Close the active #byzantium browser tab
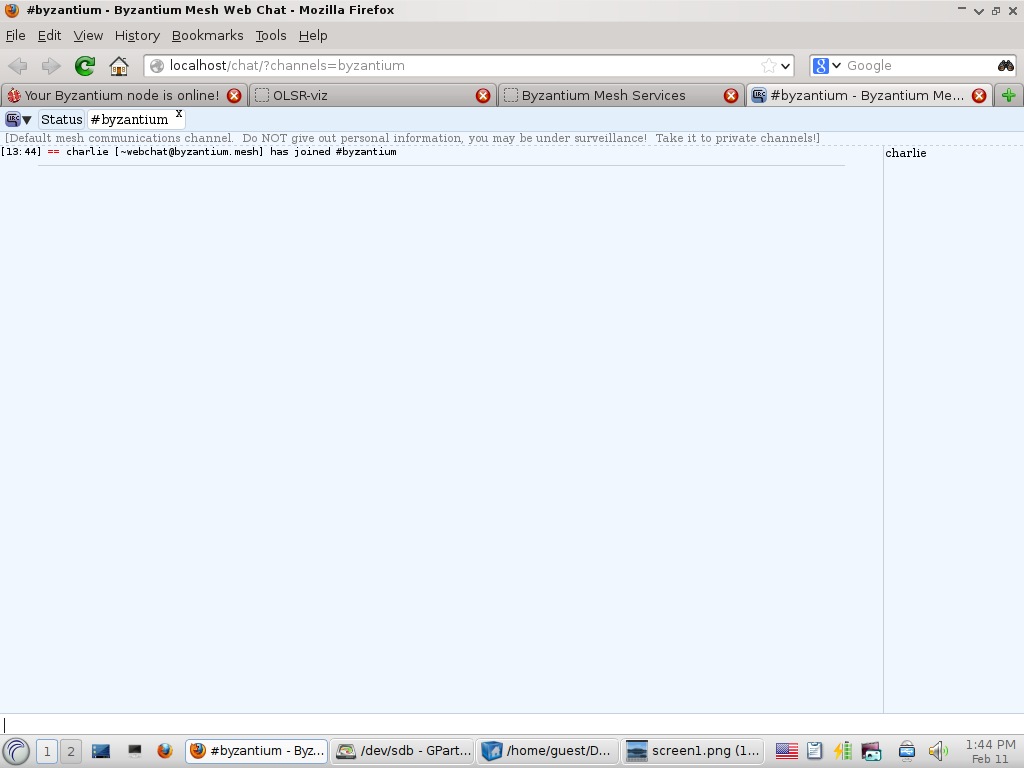The image size is (1024, 768). [979, 95]
